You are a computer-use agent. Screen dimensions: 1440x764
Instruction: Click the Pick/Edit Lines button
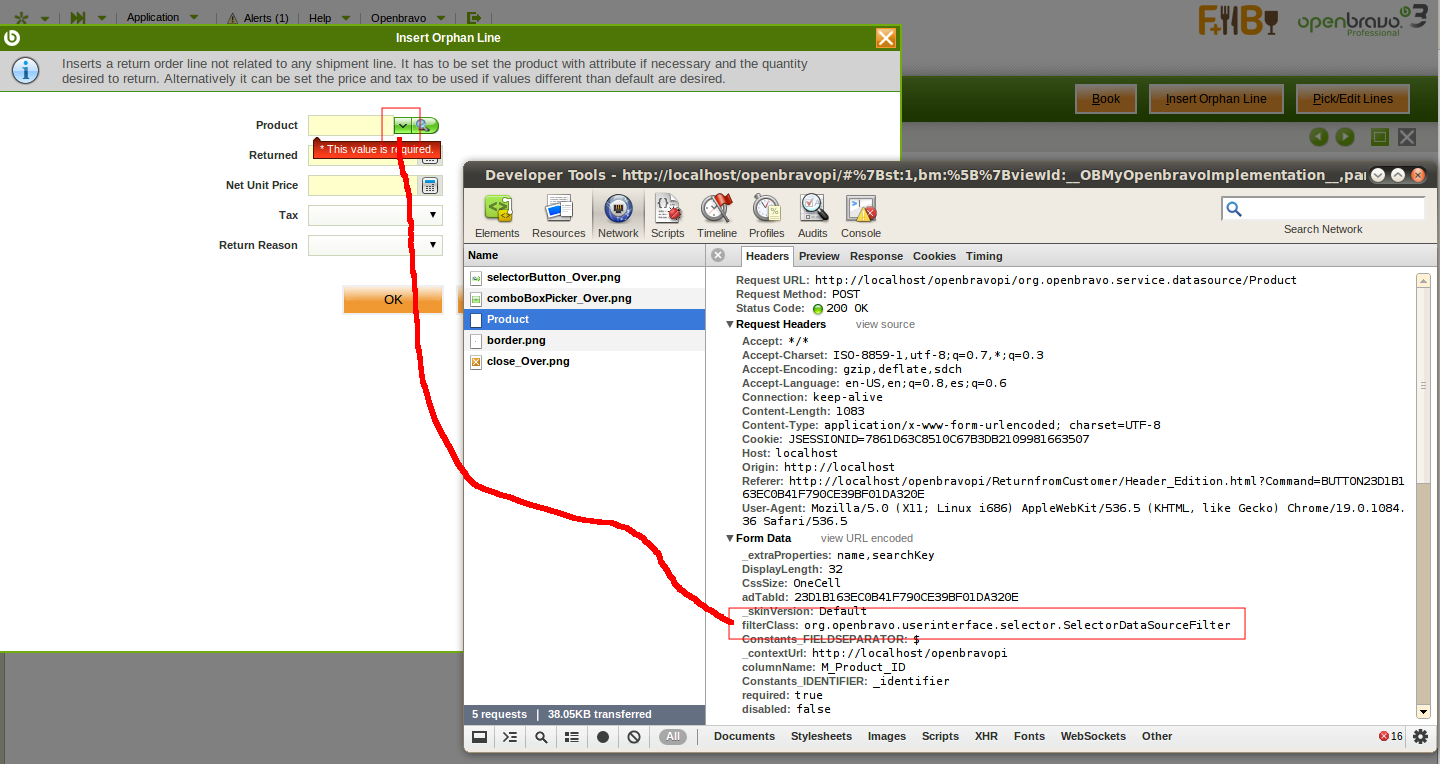1353,99
